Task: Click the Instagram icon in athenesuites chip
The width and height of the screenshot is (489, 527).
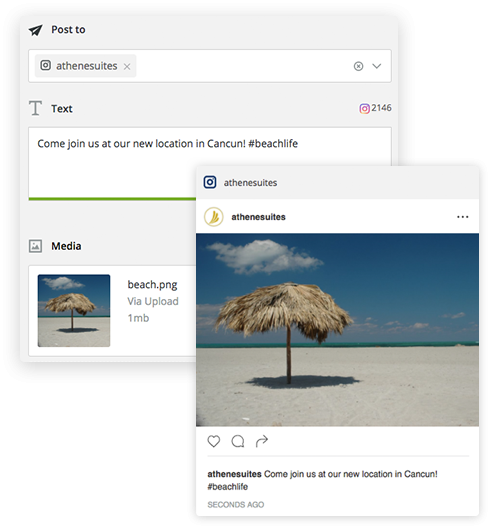Action: (46, 65)
